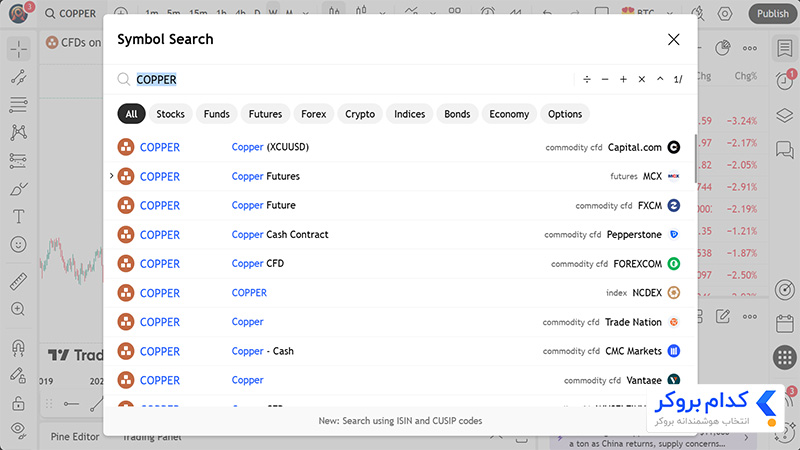Screen dimensions: 800x450
Task: Choose Copper - Cash from CMC Markets
Action: click(x=399, y=351)
